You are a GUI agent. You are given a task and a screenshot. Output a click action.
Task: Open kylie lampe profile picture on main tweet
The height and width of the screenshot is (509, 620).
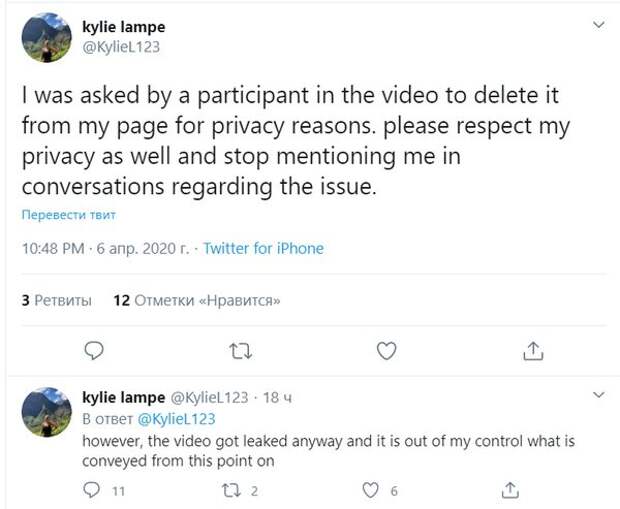[47, 38]
